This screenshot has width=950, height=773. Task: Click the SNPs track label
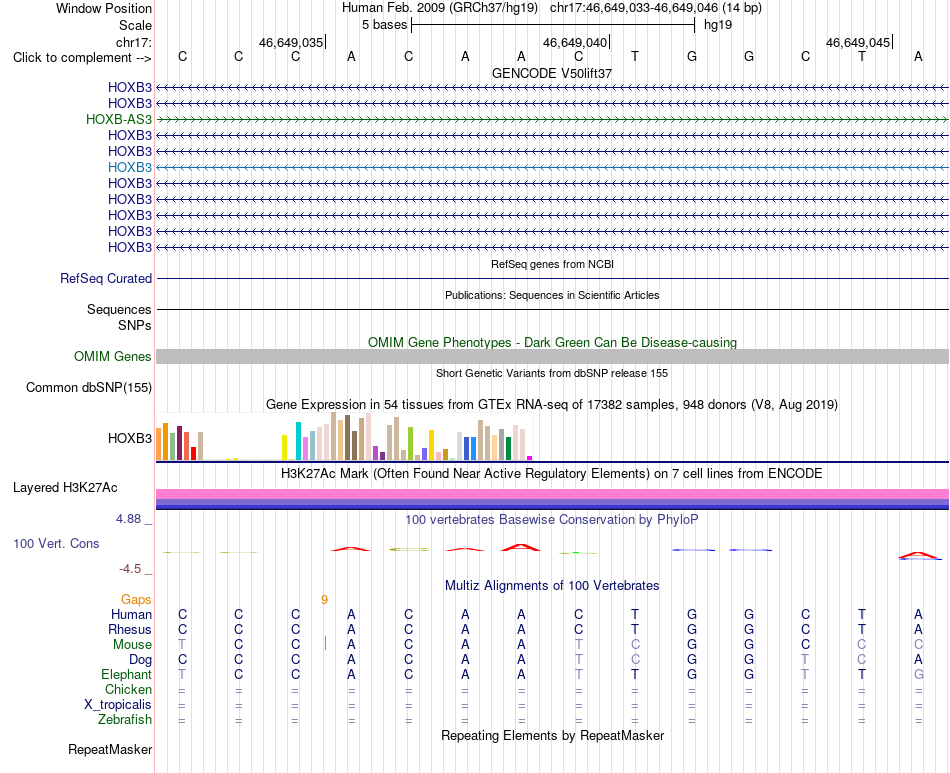coord(135,325)
